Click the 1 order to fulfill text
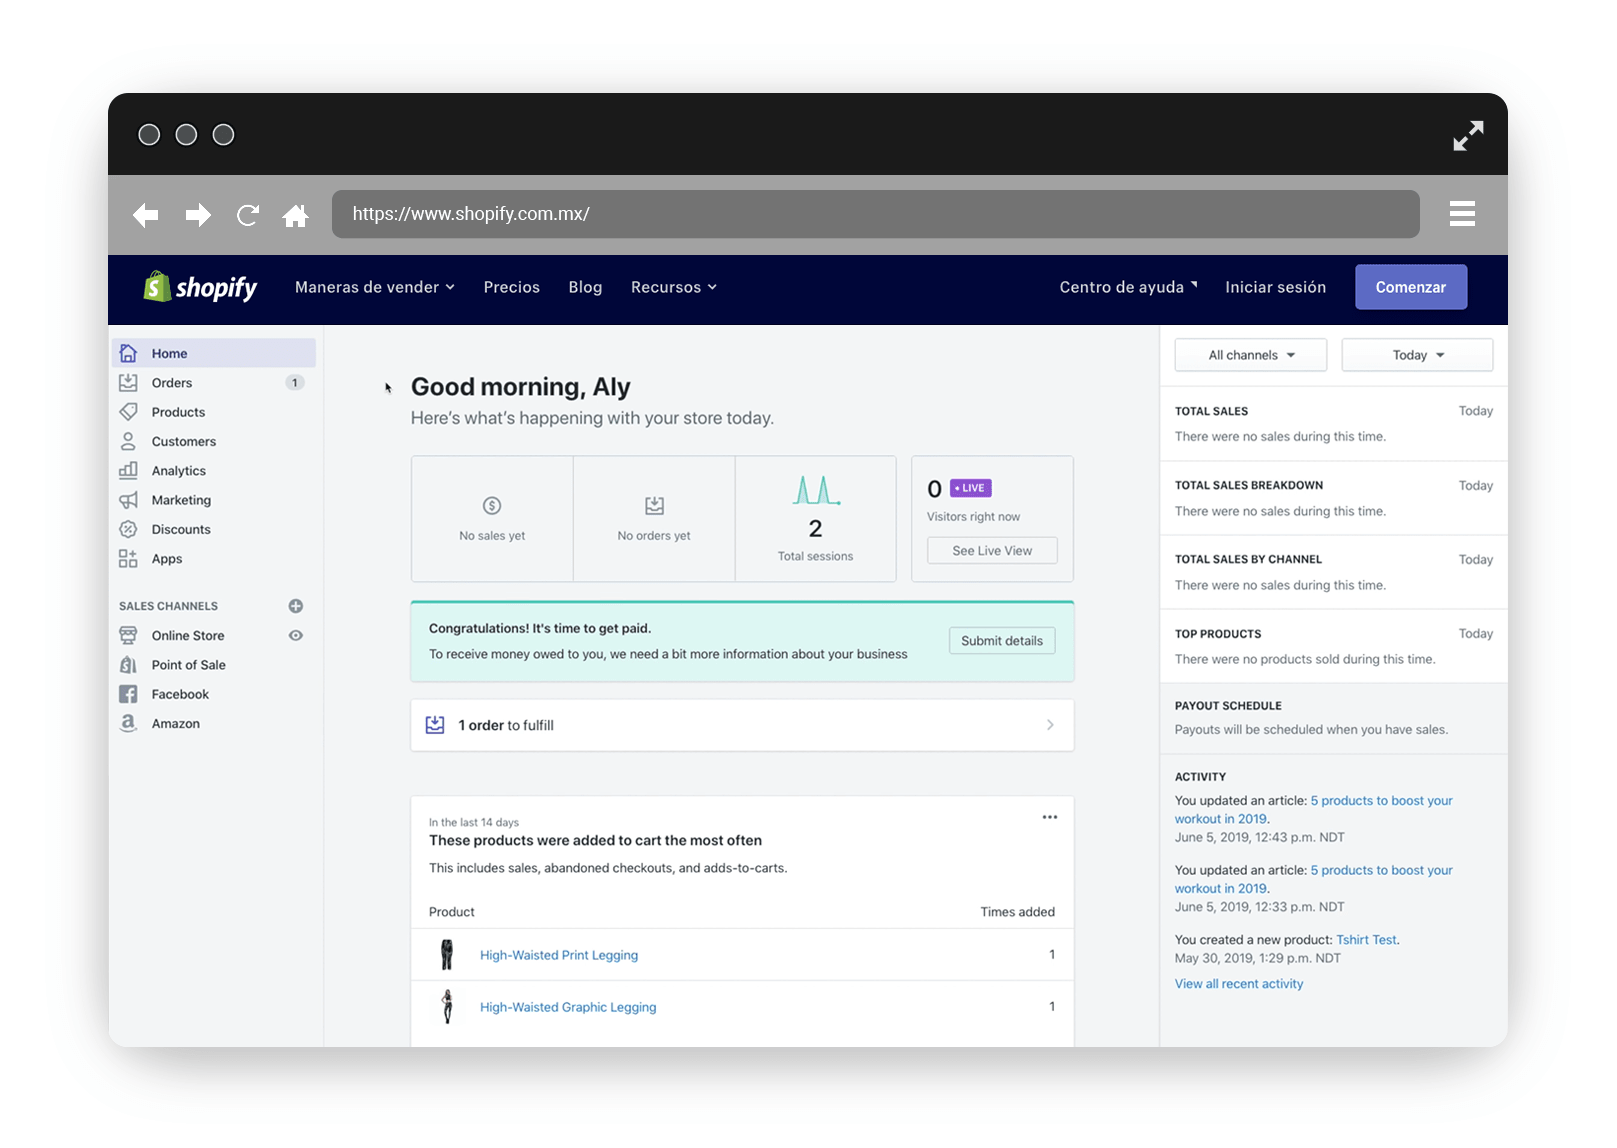Image resolution: width=1617 pixels, height=1148 pixels. [506, 725]
